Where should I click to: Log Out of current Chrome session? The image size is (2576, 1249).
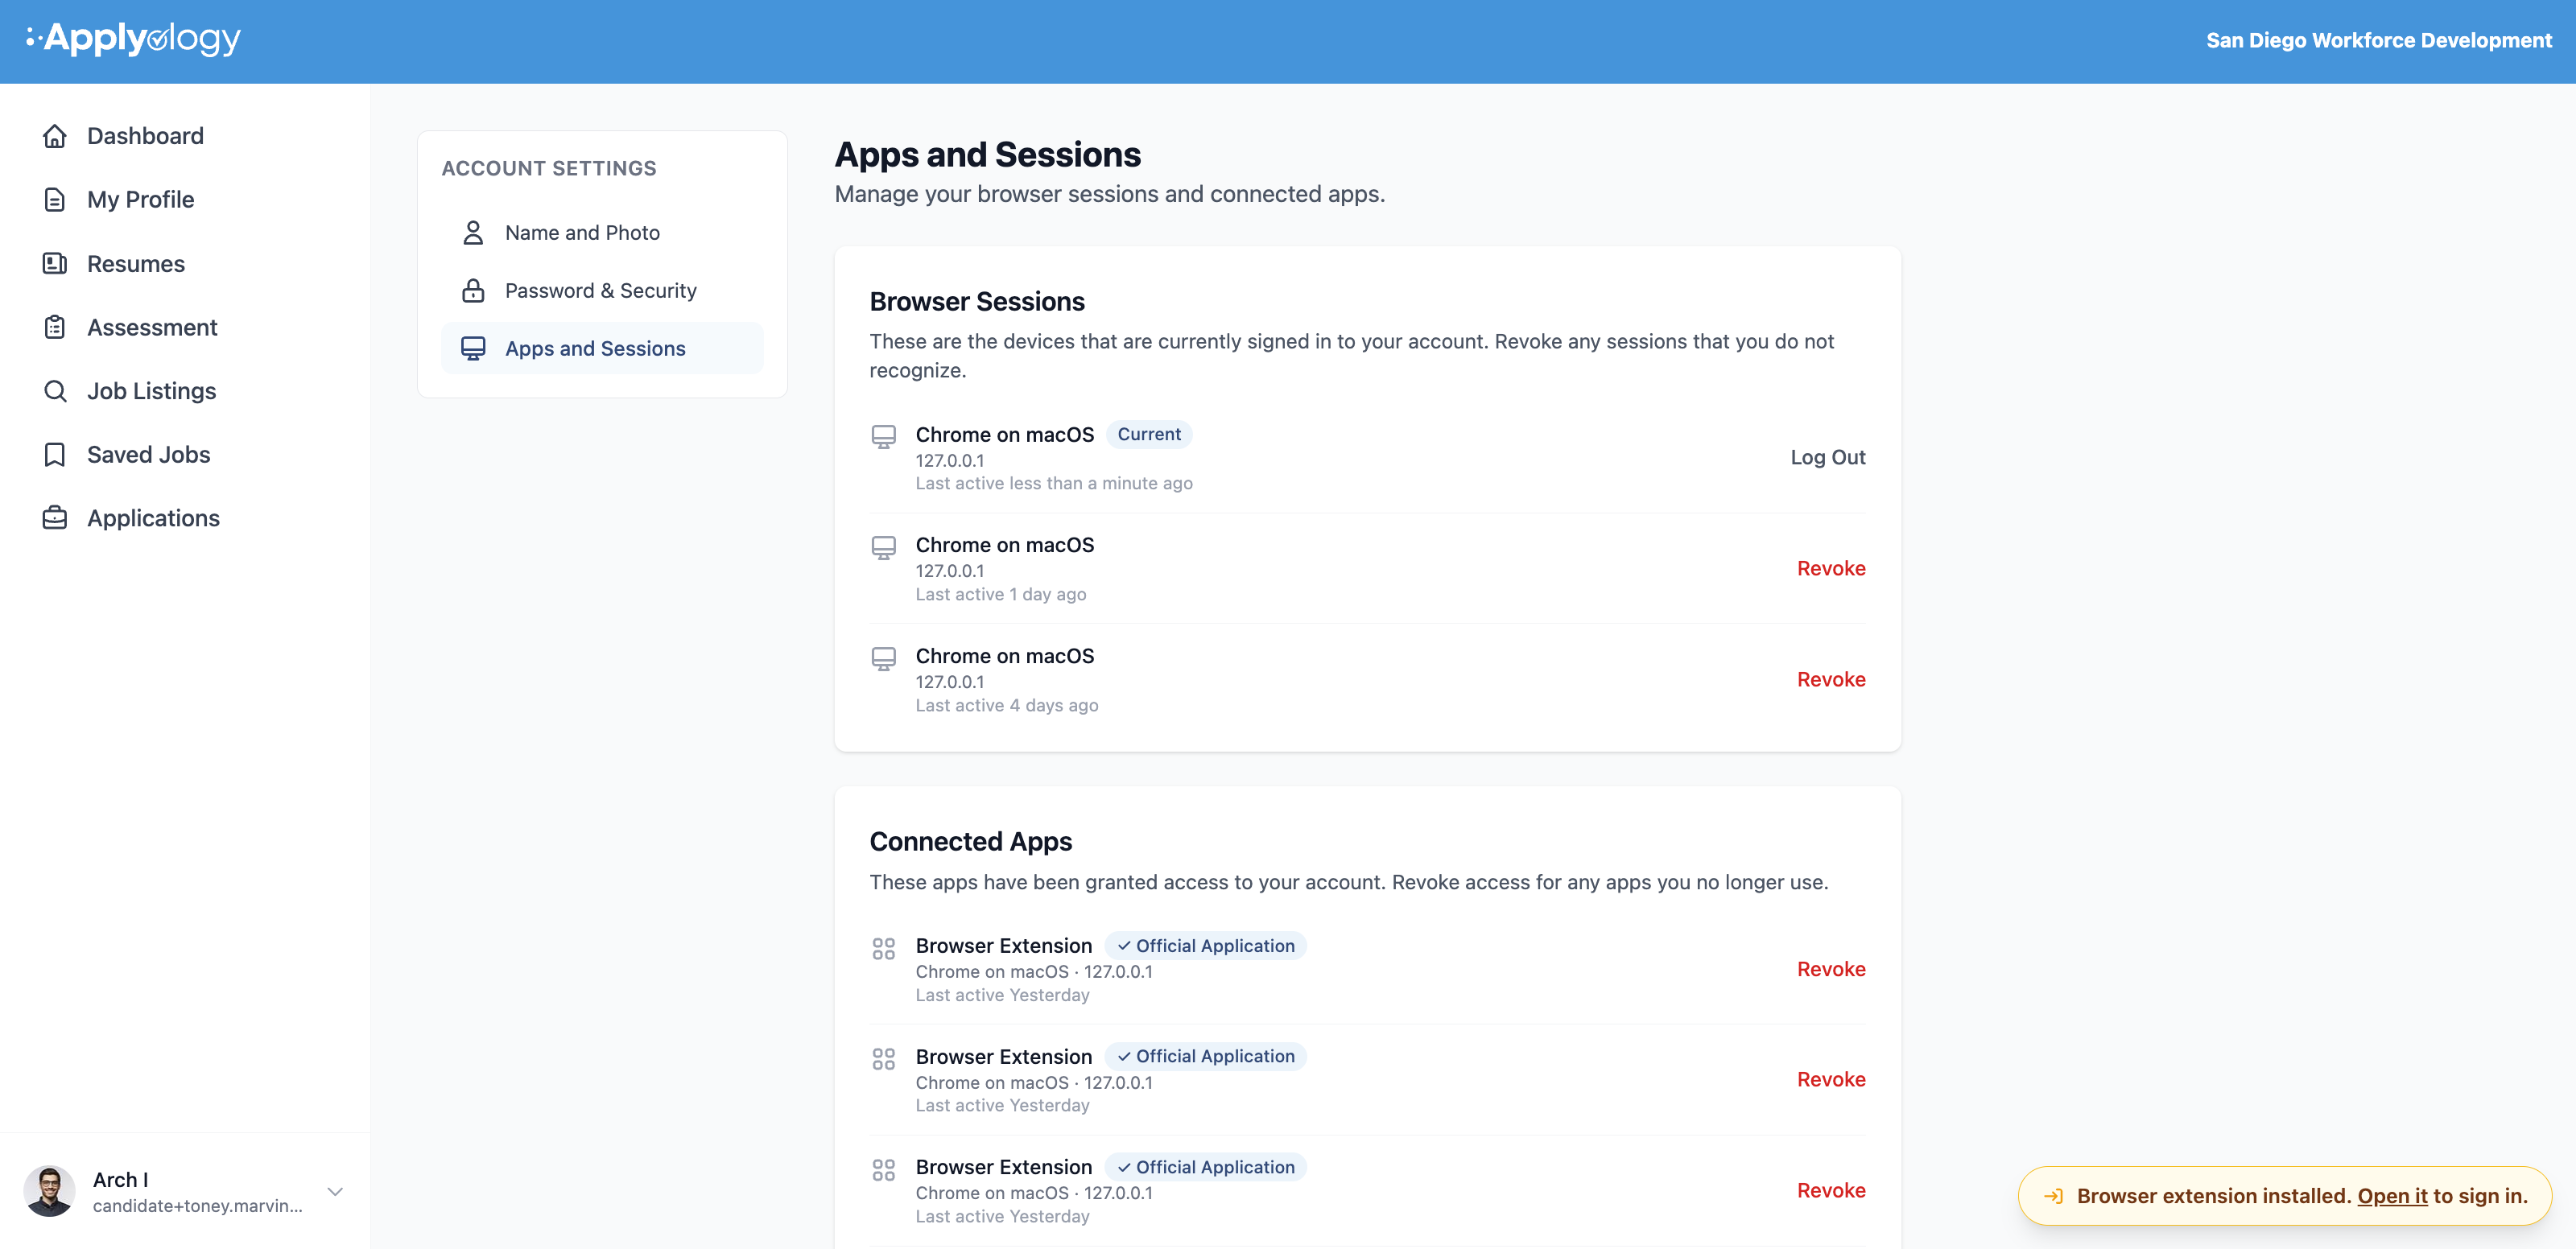[1827, 458]
